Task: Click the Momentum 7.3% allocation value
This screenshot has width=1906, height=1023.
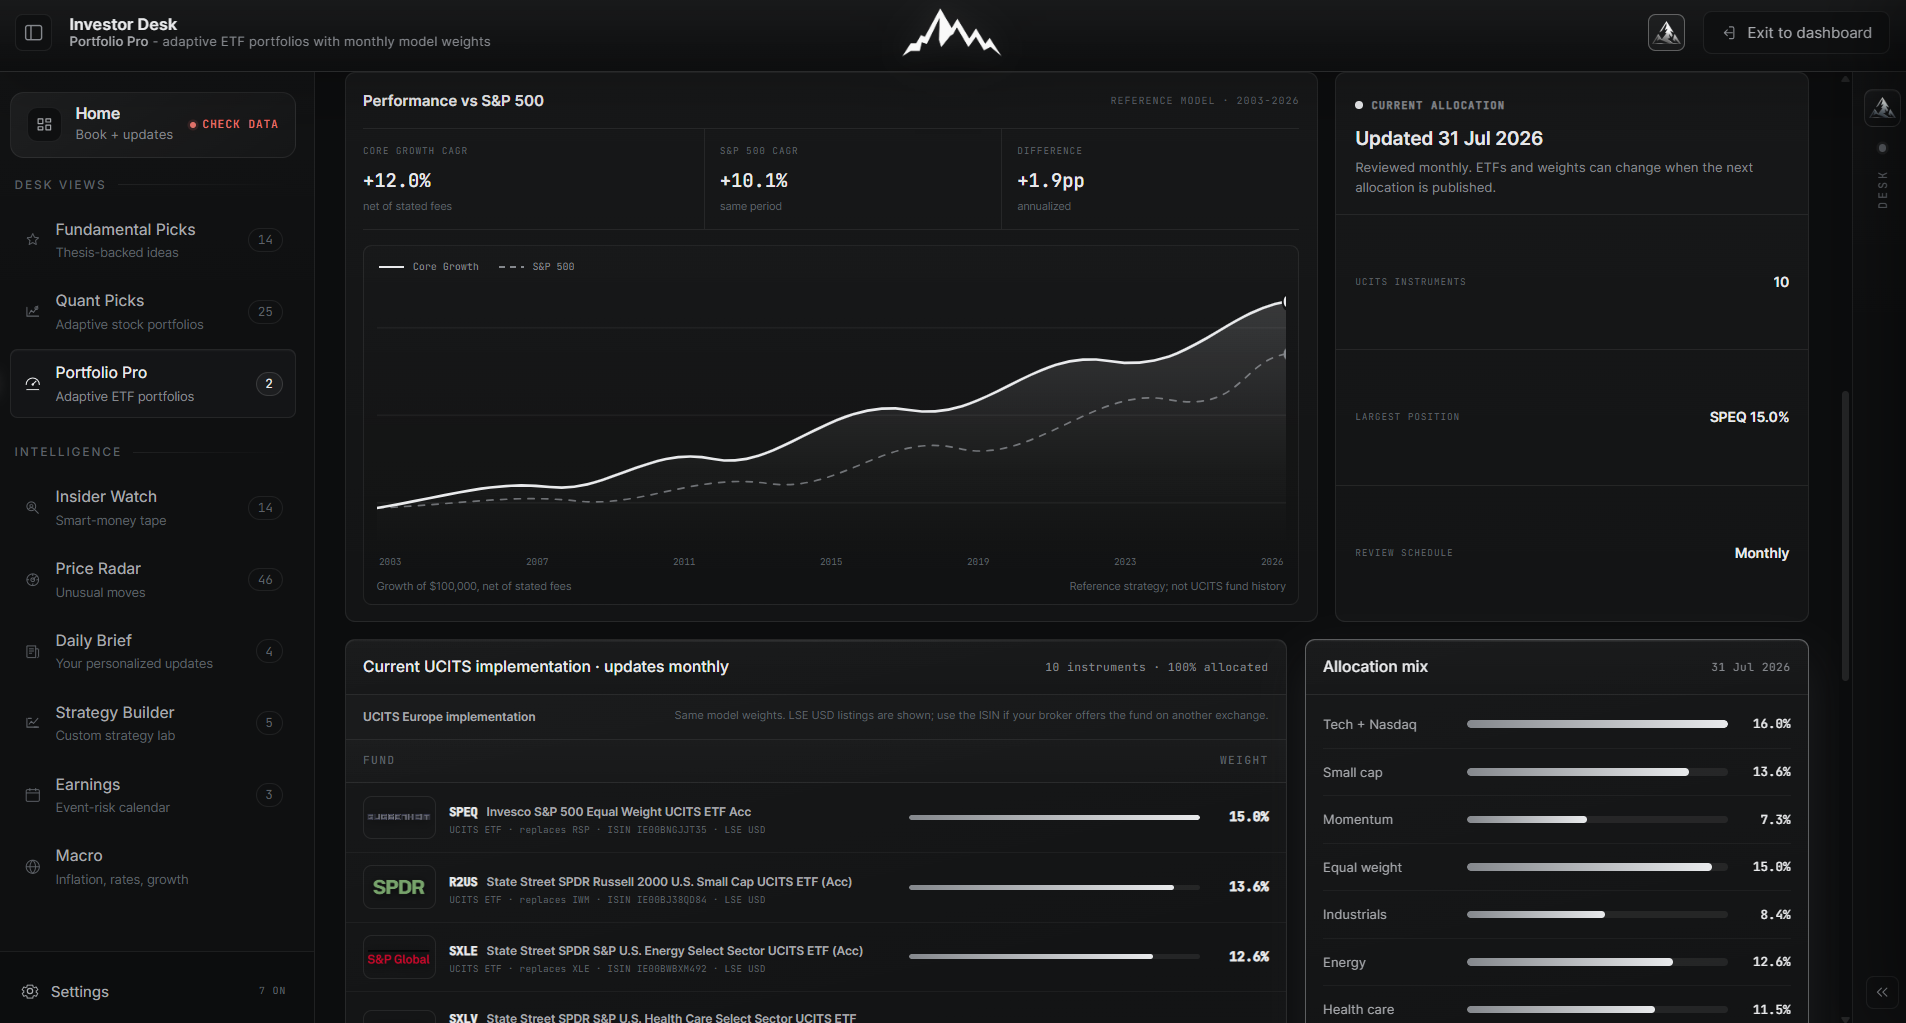Action: click(x=1775, y=820)
